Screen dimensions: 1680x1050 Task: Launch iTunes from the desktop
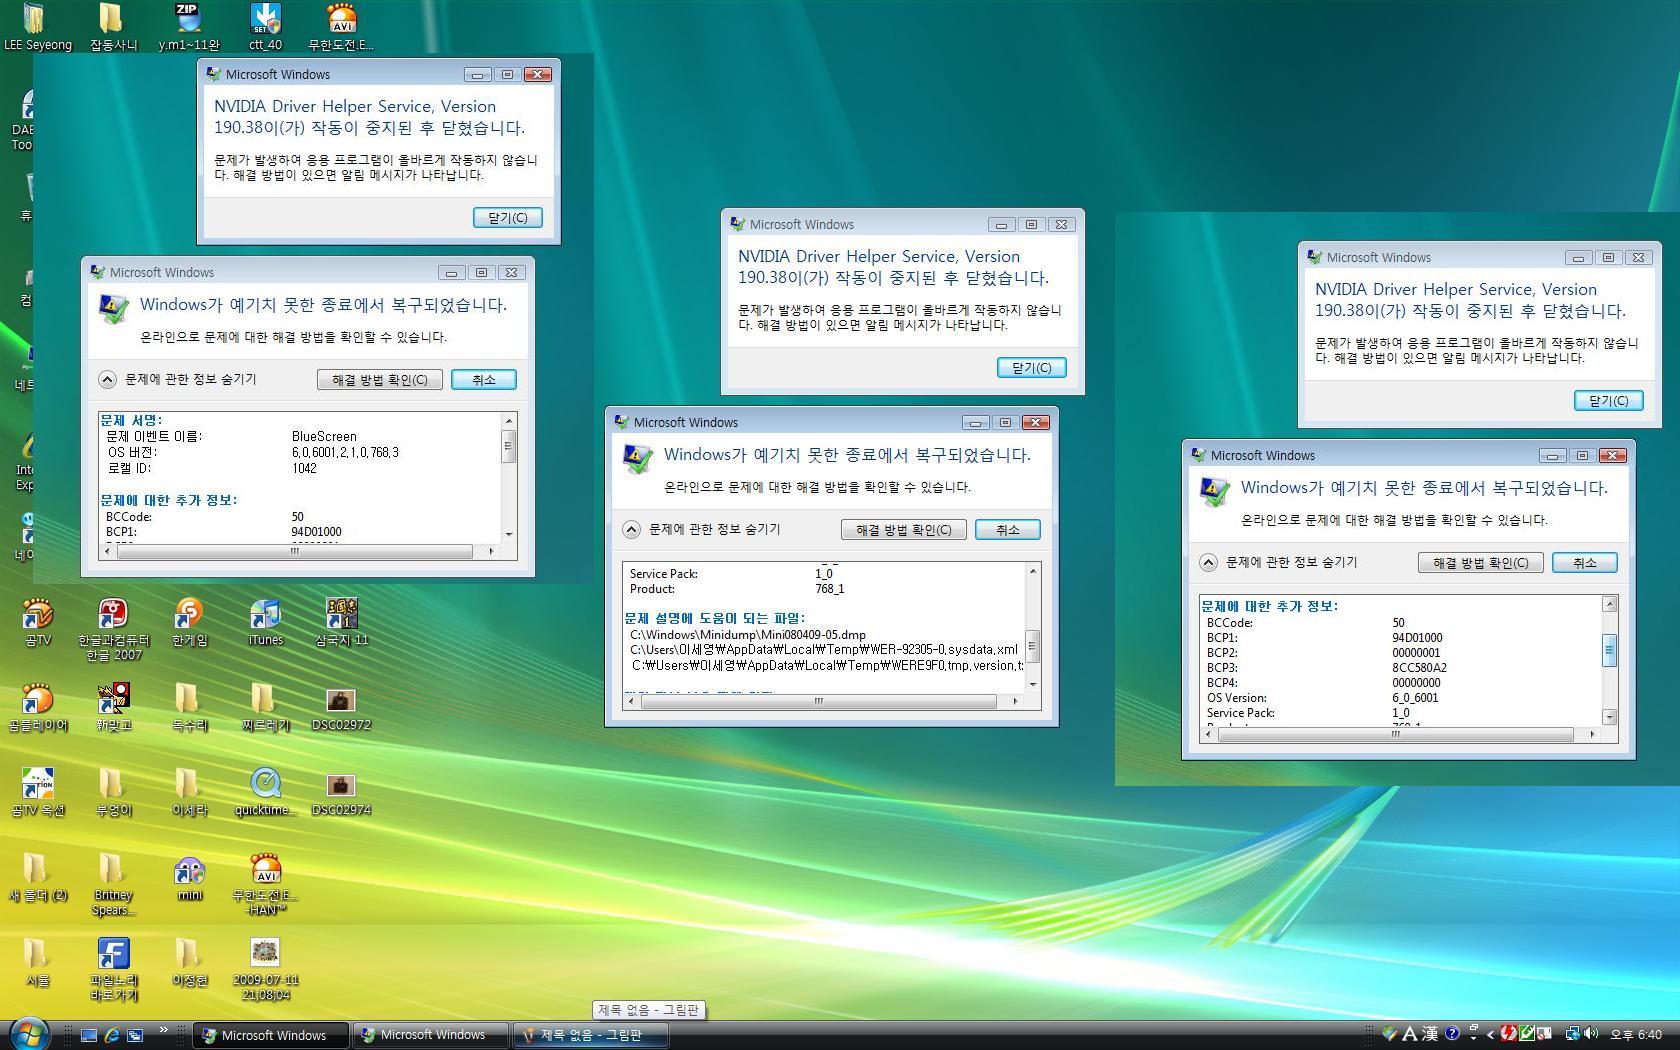[x=265, y=622]
